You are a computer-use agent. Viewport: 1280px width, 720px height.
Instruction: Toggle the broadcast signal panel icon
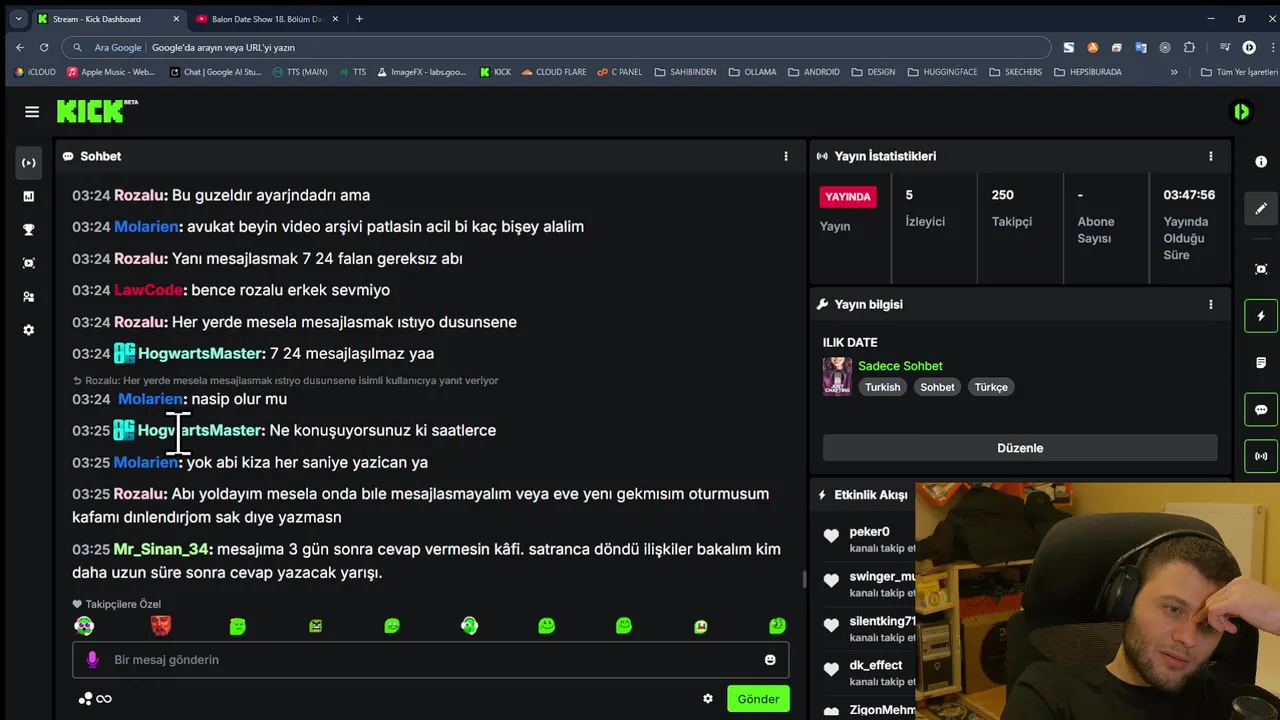1261,456
